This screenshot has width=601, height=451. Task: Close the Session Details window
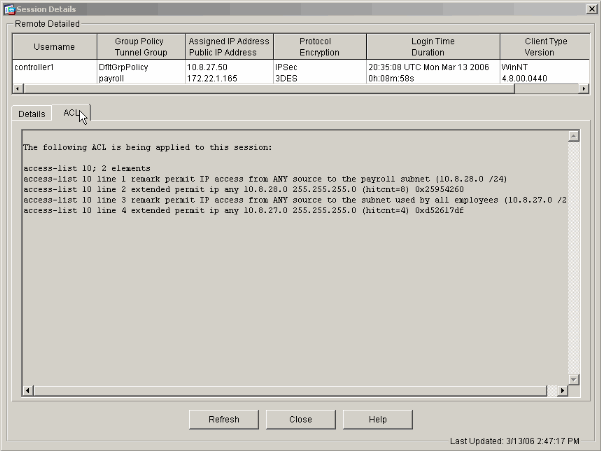point(592,9)
